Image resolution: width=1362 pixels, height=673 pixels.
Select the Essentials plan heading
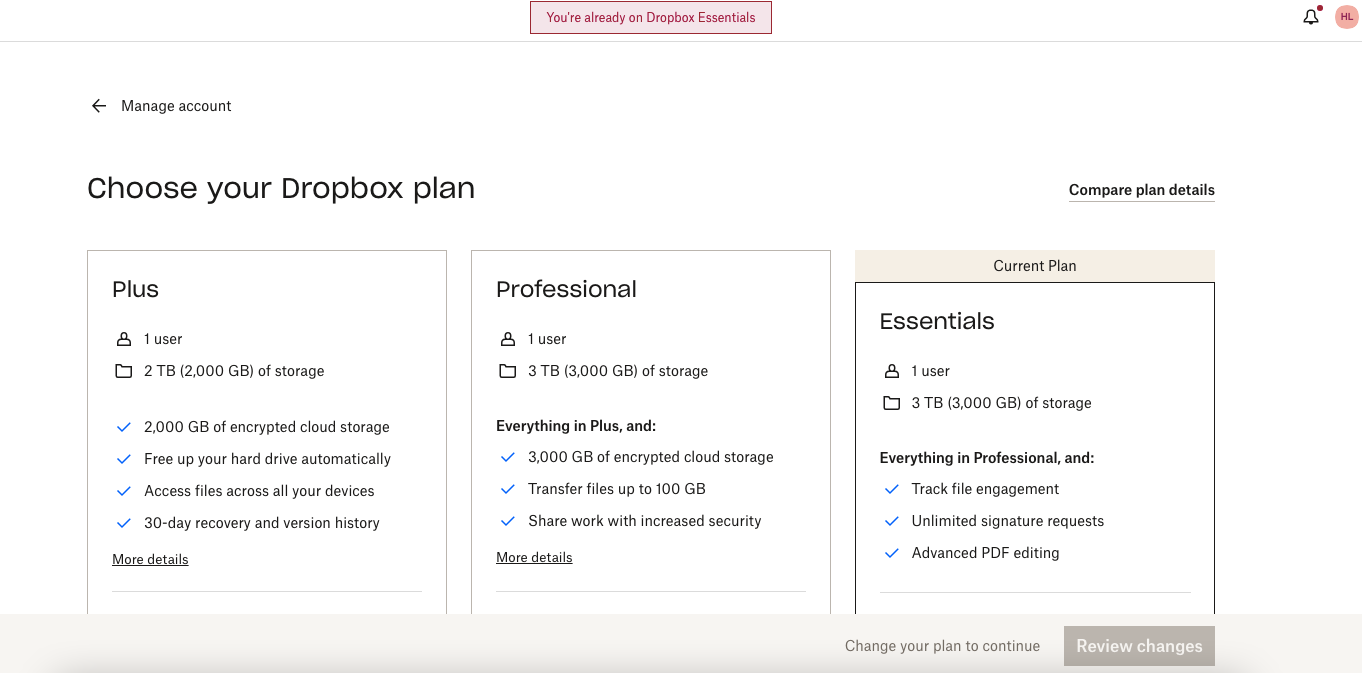click(x=937, y=321)
